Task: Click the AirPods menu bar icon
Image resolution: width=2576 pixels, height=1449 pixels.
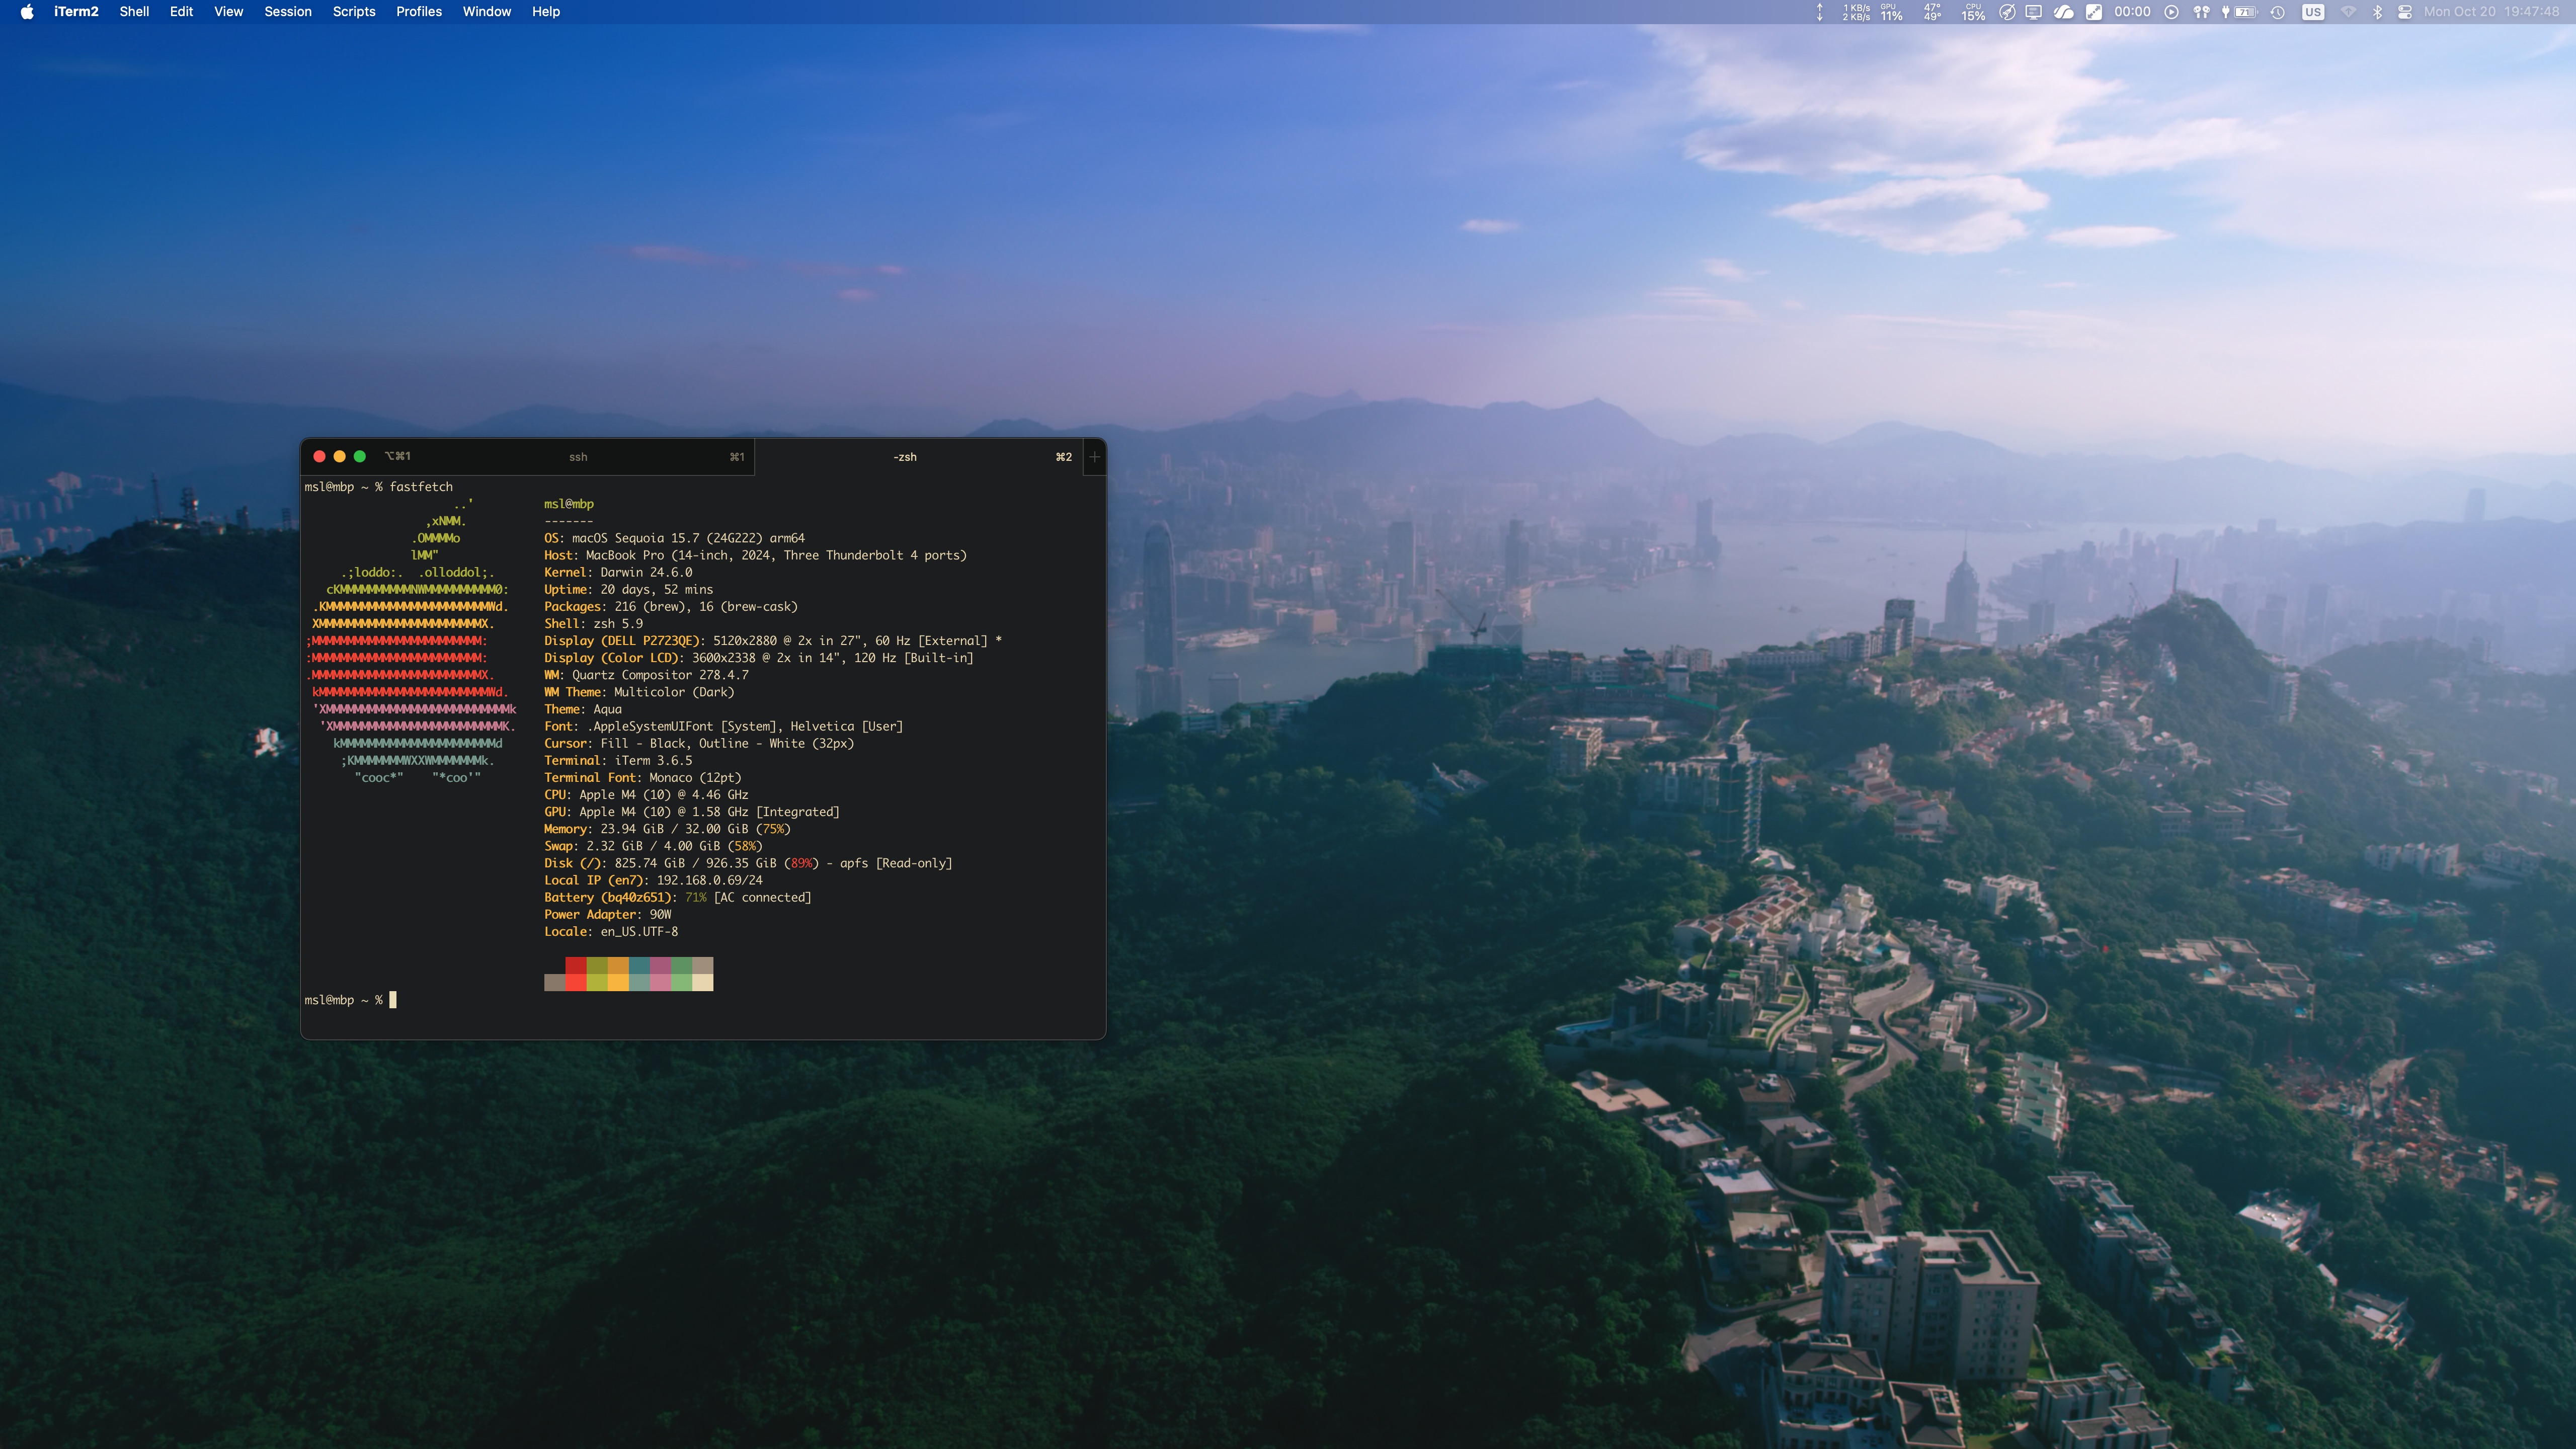Action: 2201,12
